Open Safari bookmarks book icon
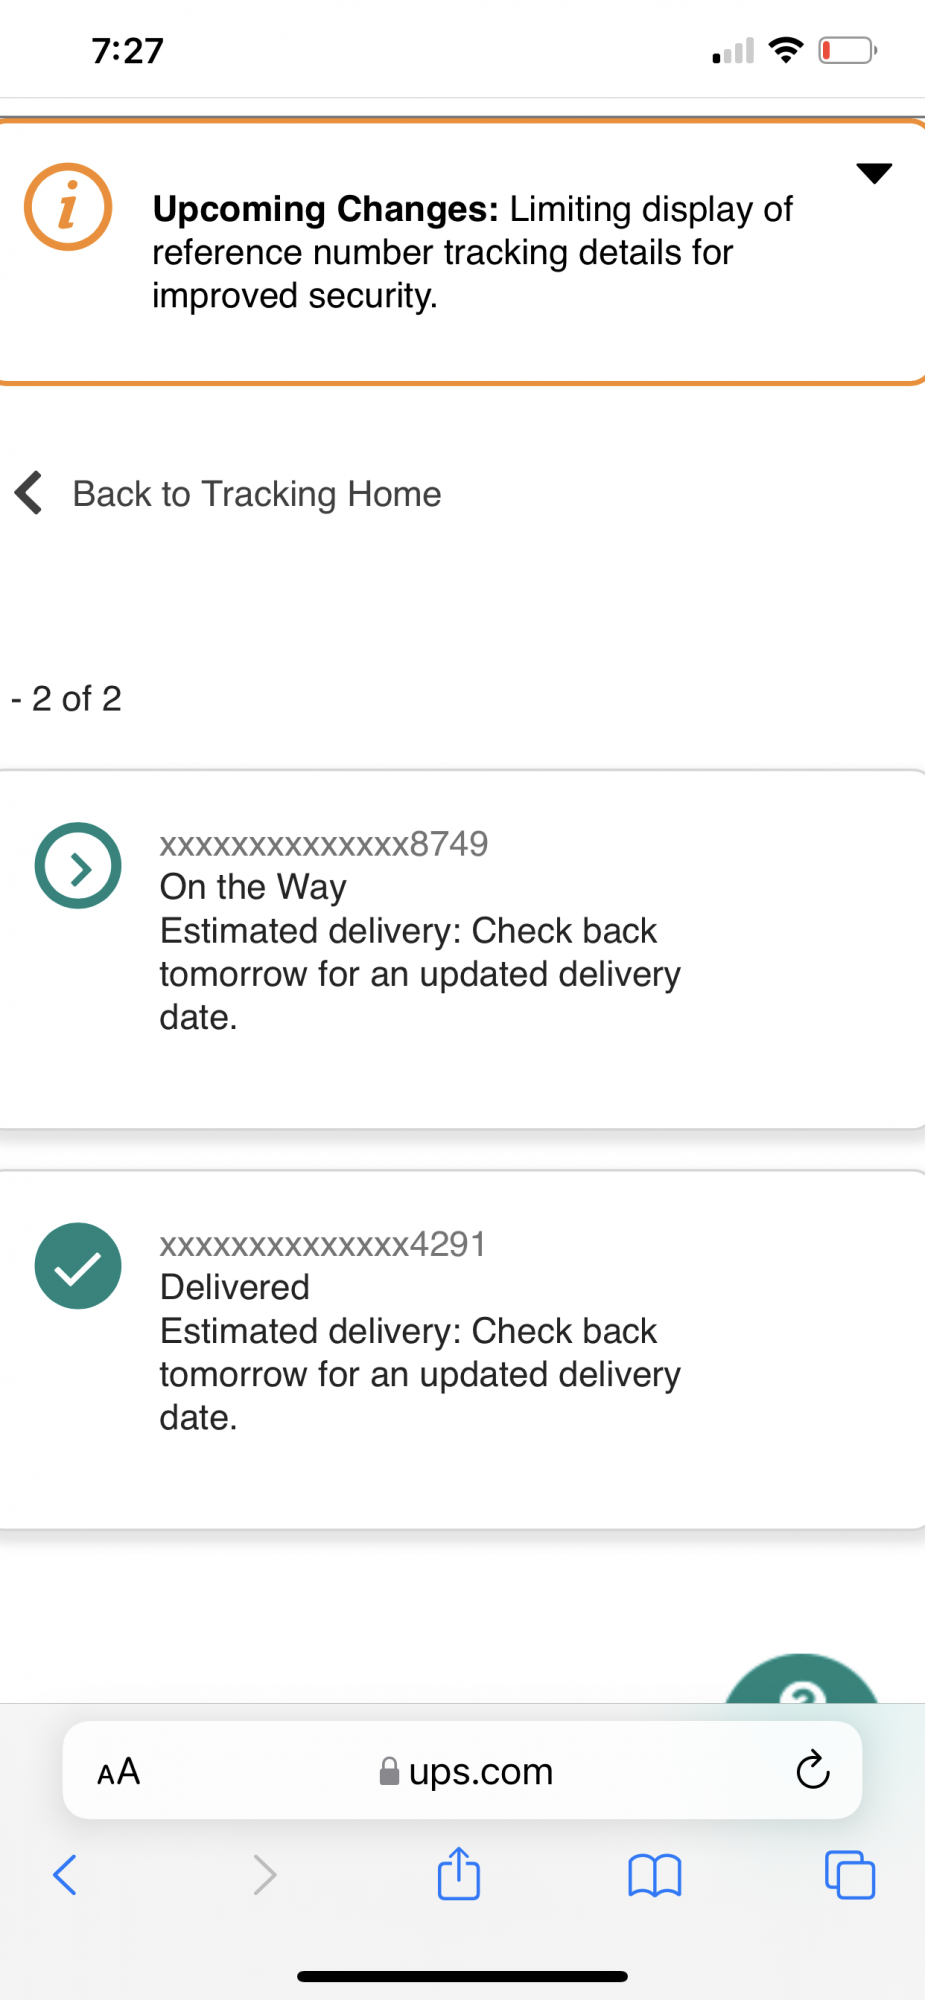Image resolution: width=925 pixels, height=2000 pixels. point(655,1875)
